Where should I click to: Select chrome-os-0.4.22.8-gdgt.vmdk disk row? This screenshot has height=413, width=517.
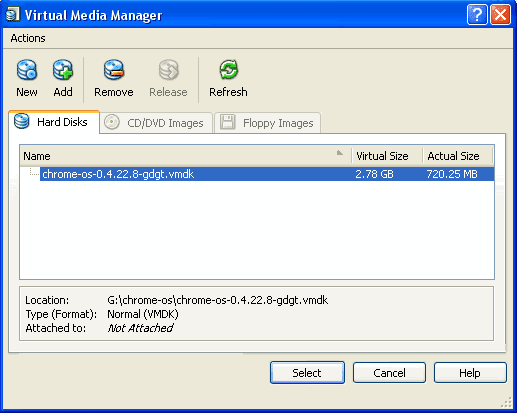point(267,174)
